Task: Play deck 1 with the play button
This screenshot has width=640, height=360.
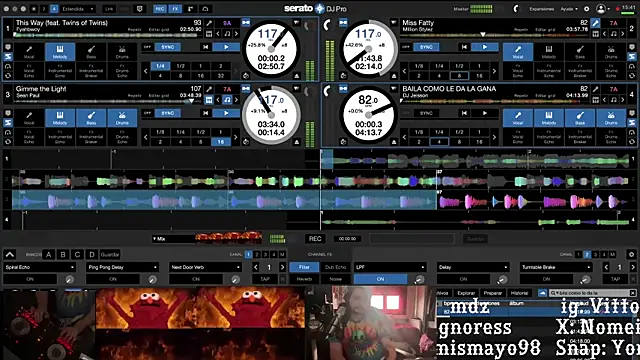Action: (226, 47)
